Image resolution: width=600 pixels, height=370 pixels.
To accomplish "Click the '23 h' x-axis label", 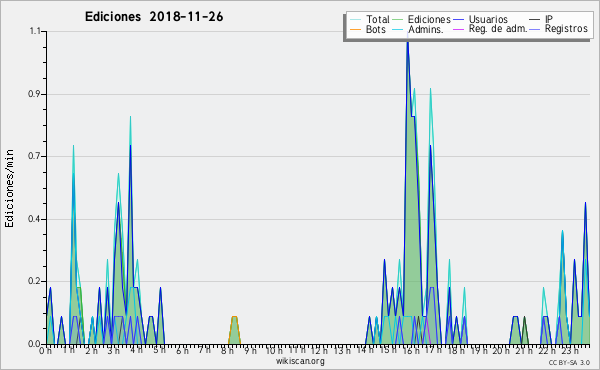I will 570,350.
